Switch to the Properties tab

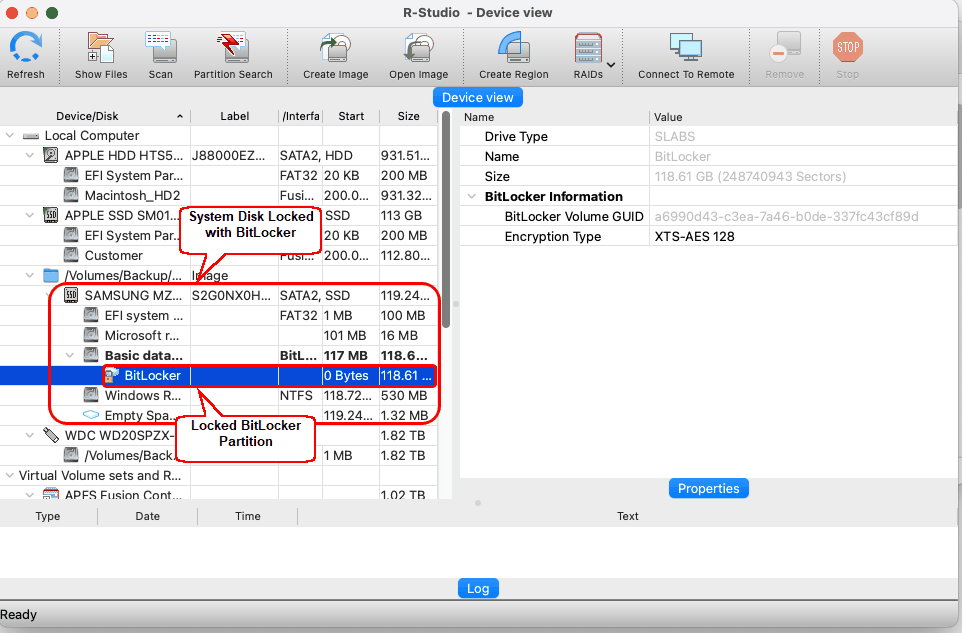pos(708,489)
